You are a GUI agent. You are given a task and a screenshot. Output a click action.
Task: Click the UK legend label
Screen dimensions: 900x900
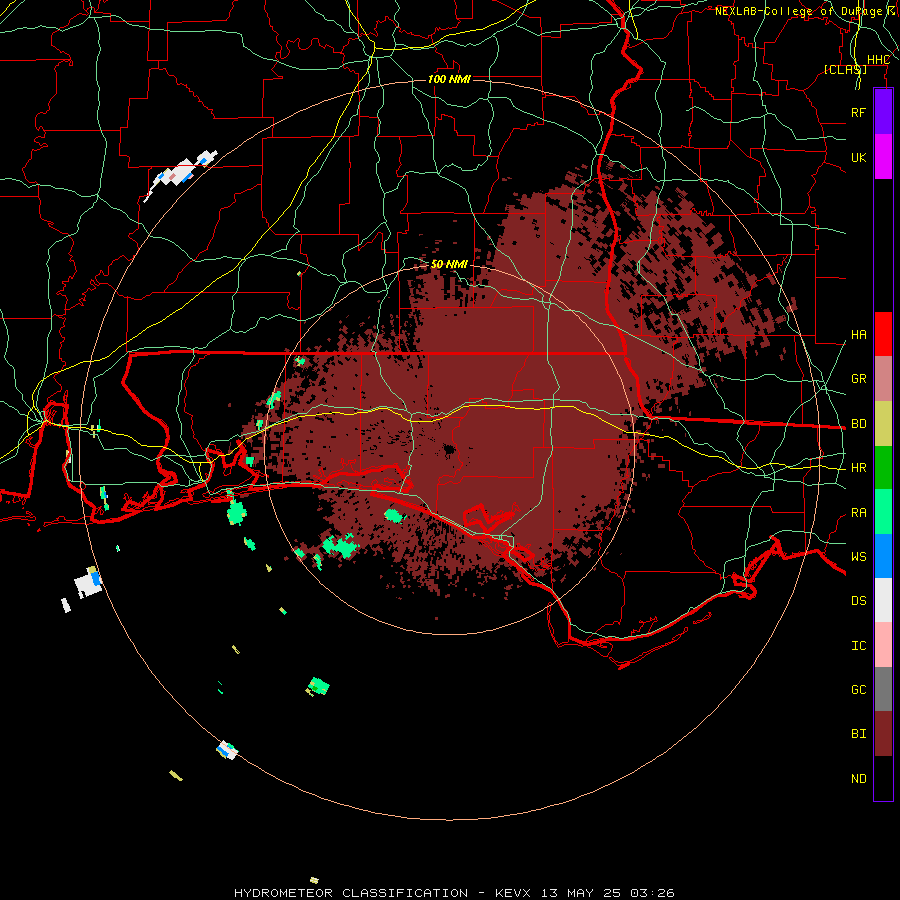click(x=858, y=157)
